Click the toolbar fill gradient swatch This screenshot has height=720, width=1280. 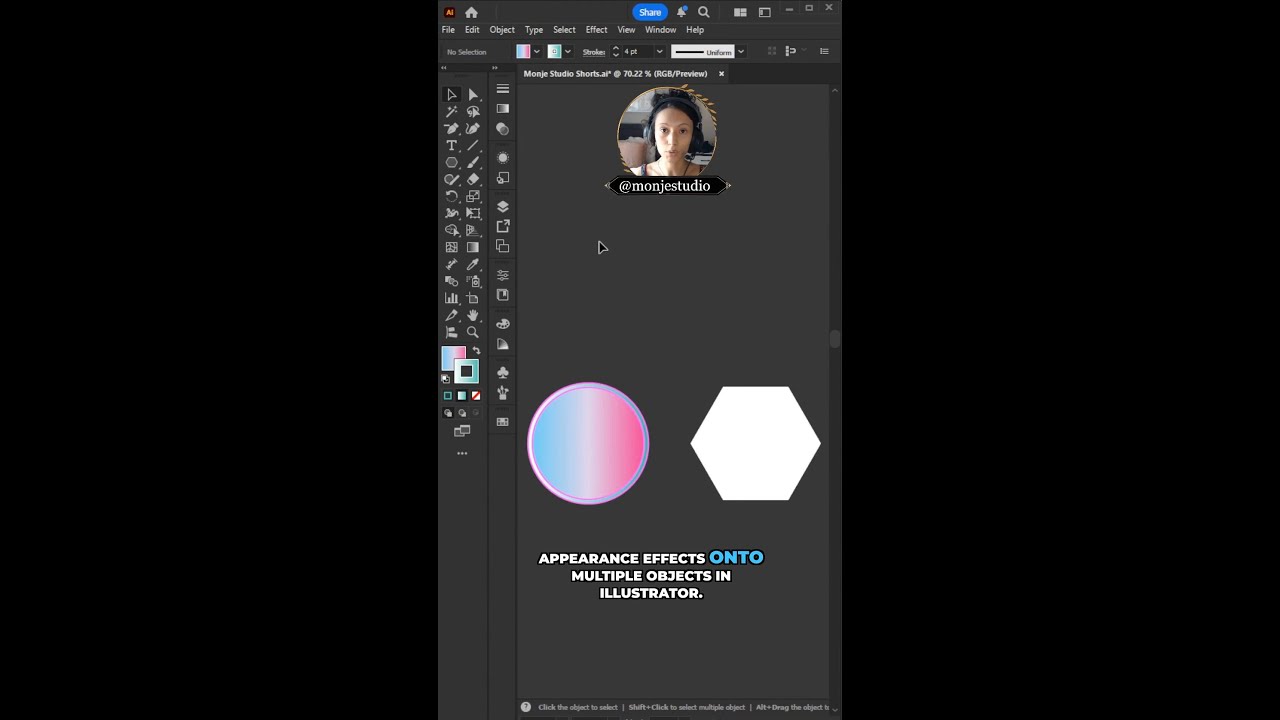(452, 356)
